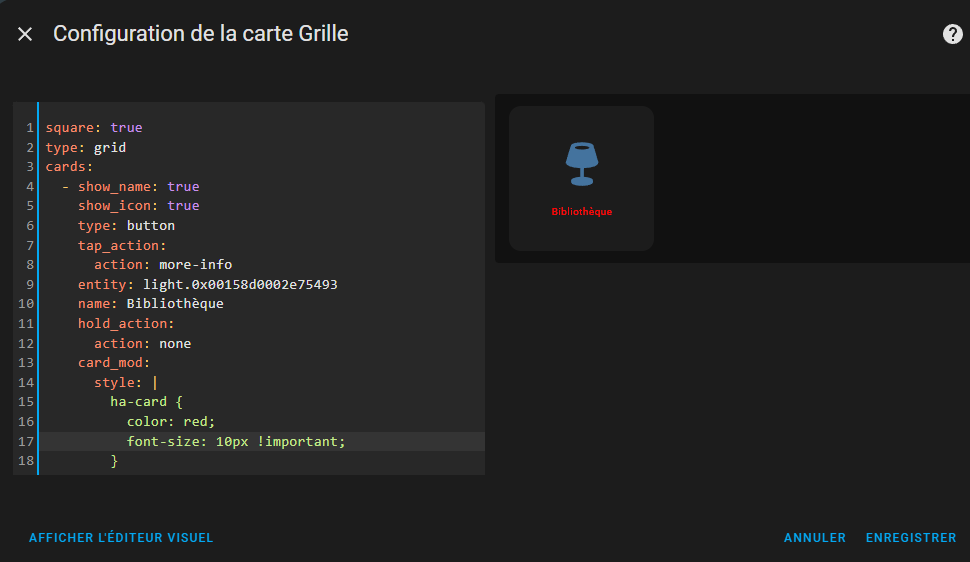The width and height of the screenshot is (970, 562).
Task: Click 'action: none' text
Action: (143, 343)
